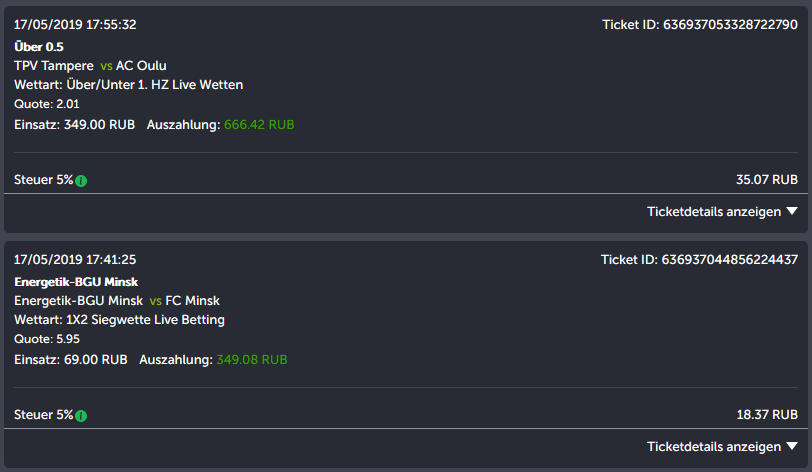Click the TPV Tampere team name
812x472 pixels.
point(54,65)
